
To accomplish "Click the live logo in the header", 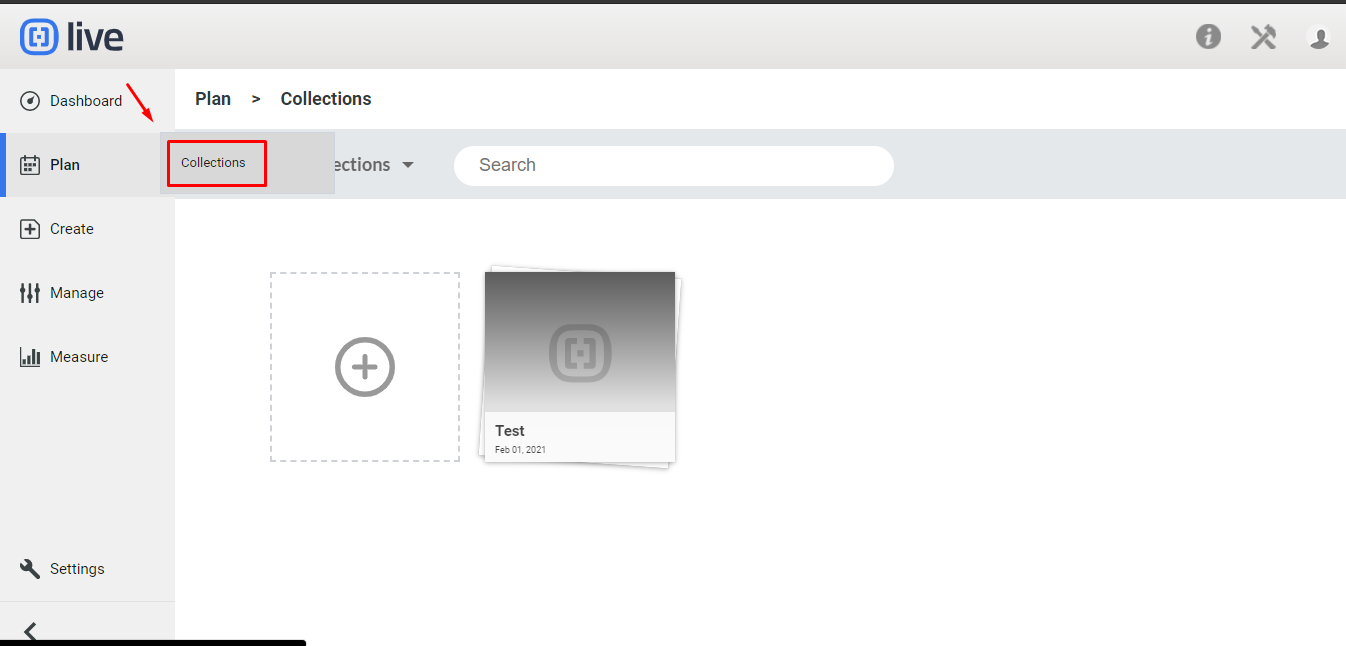I will (x=72, y=38).
